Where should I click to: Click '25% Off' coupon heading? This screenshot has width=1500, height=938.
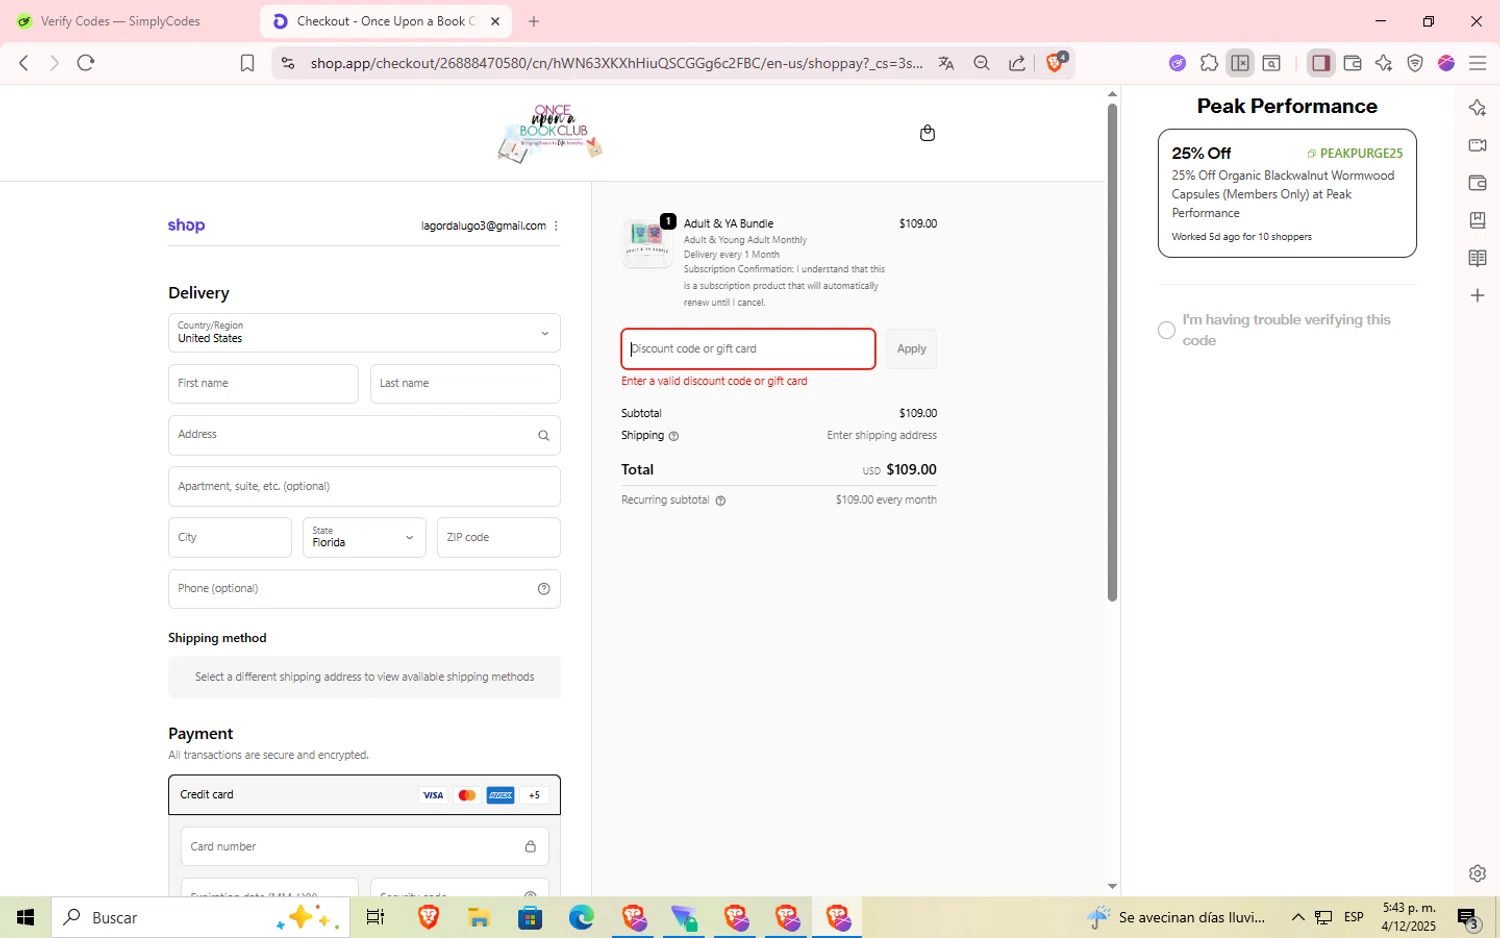[x=1201, y=153]
